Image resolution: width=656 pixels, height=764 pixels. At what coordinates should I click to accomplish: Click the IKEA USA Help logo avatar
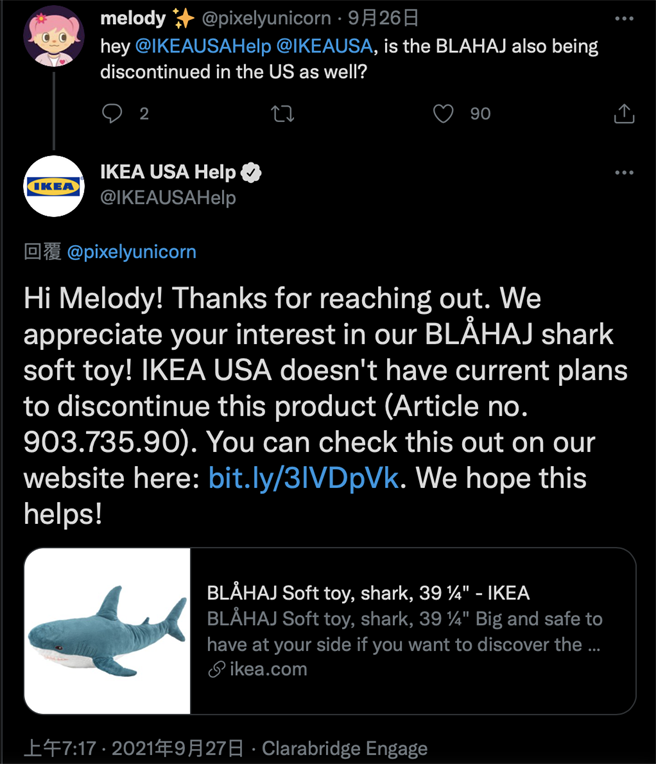(53, 187)
